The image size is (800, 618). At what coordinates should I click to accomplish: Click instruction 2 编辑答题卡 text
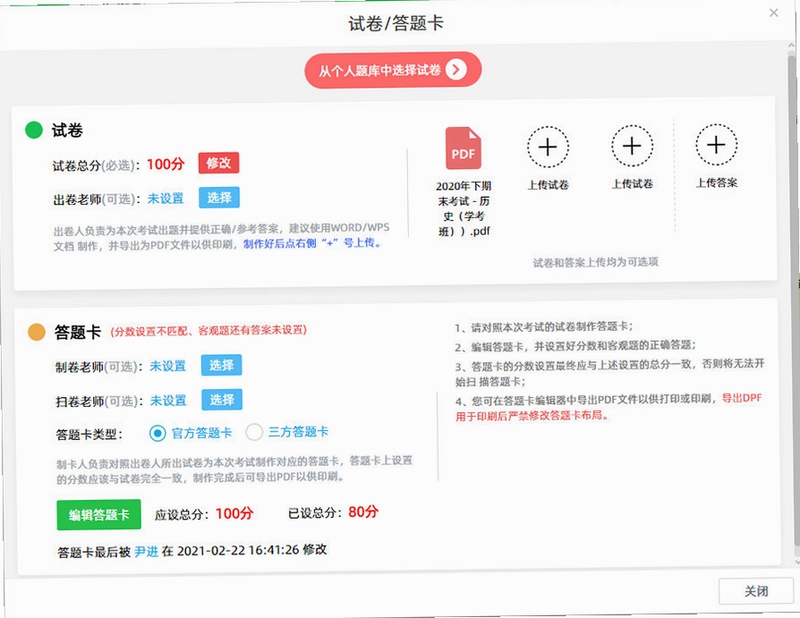point(576,347)
